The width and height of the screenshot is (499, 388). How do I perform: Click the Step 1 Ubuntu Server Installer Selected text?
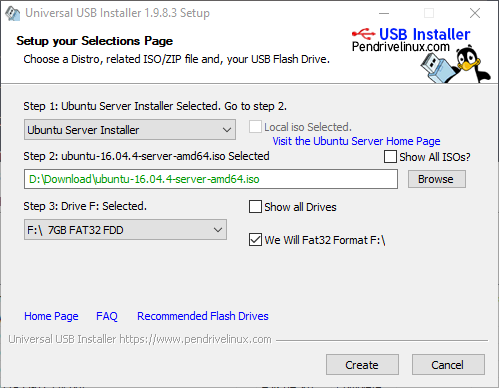pos(155,106)
